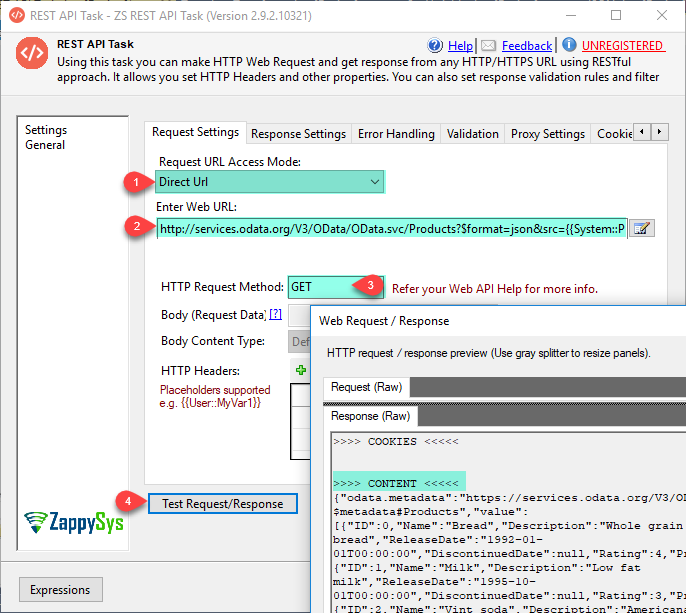Click the Body Request Data [?] help link
Viewport: 686px width, 613px height.
[275, 314]
